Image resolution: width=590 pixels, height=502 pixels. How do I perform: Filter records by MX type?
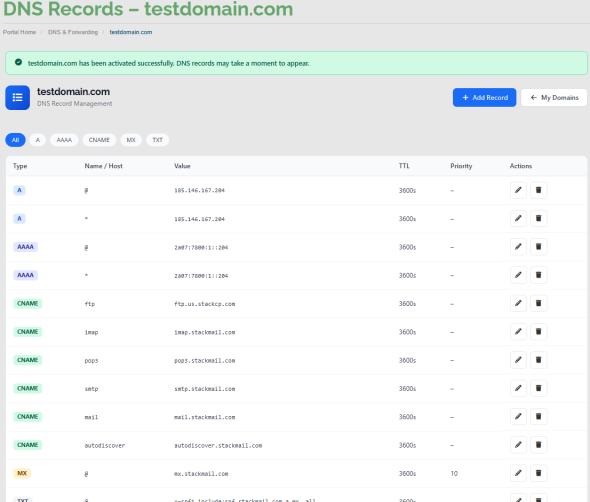(x=131, y=140)
